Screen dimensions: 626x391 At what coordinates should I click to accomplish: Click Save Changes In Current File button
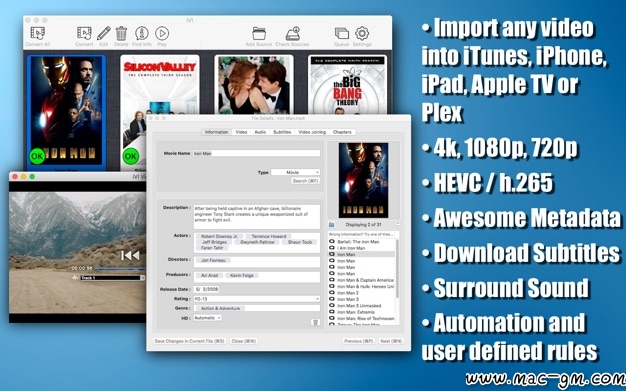tap(189, 341)
